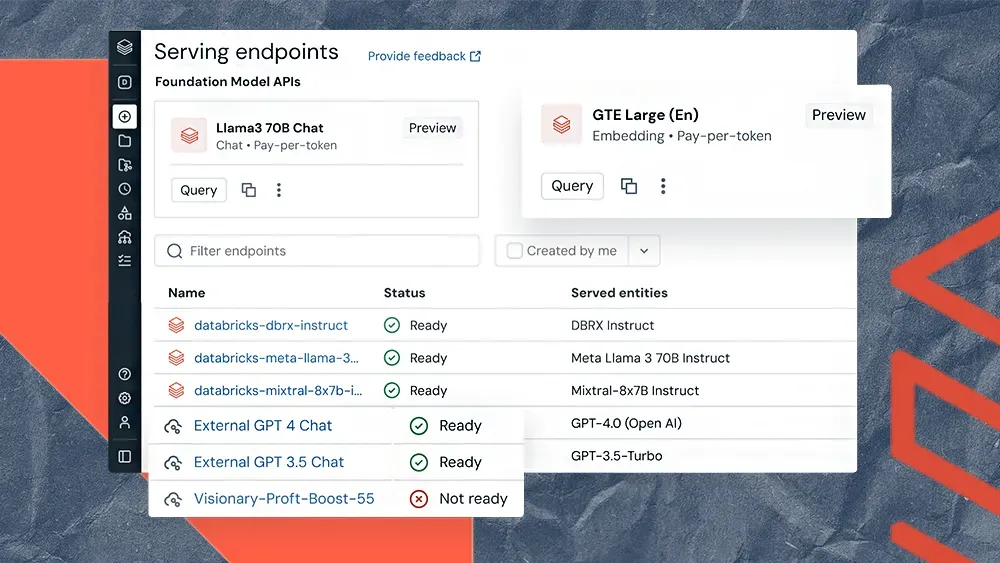Open Llama3 70B Chat more options menu
Image resolution: width=1000 pixels, height=563 pixels.
pos(279,190)
